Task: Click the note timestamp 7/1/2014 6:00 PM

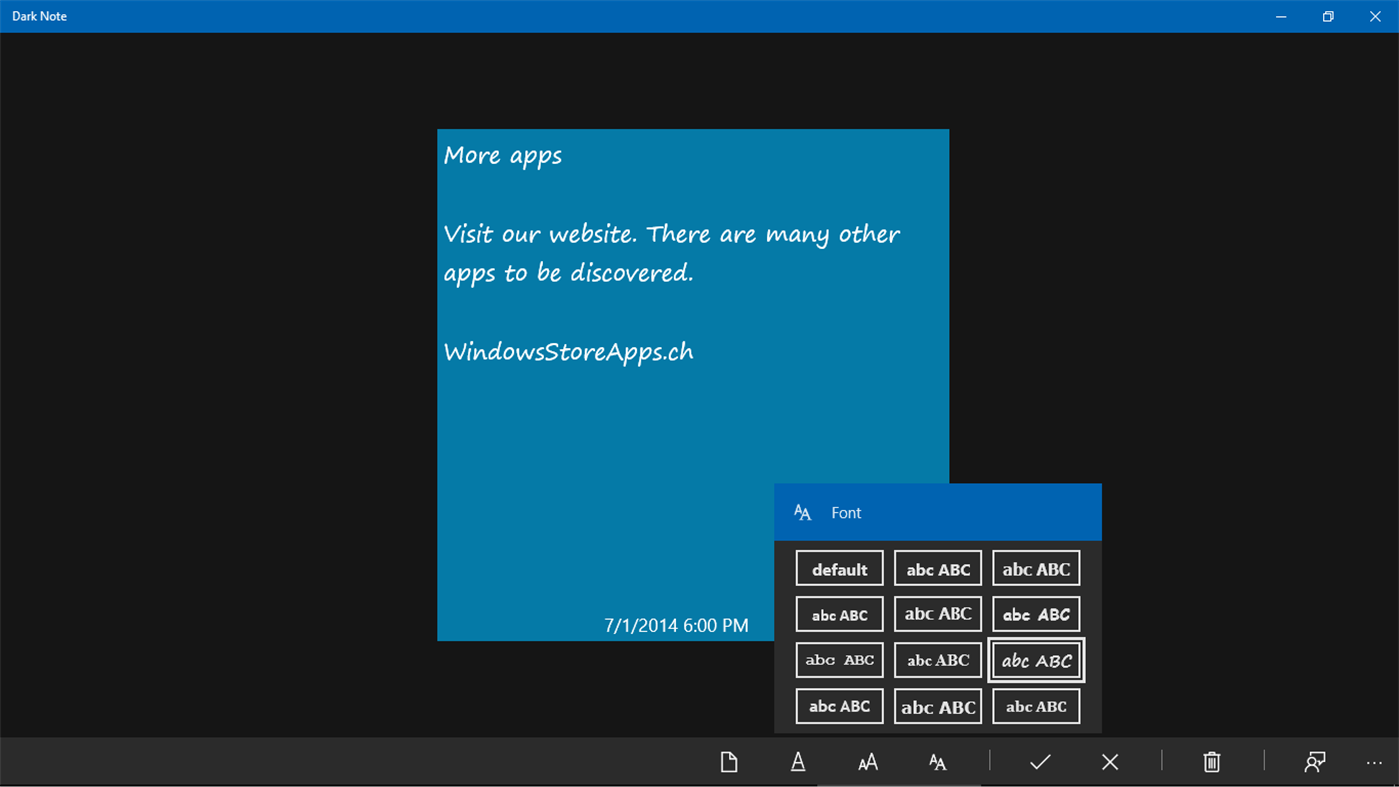Action: pyautogui.click(x=675, y=624)
